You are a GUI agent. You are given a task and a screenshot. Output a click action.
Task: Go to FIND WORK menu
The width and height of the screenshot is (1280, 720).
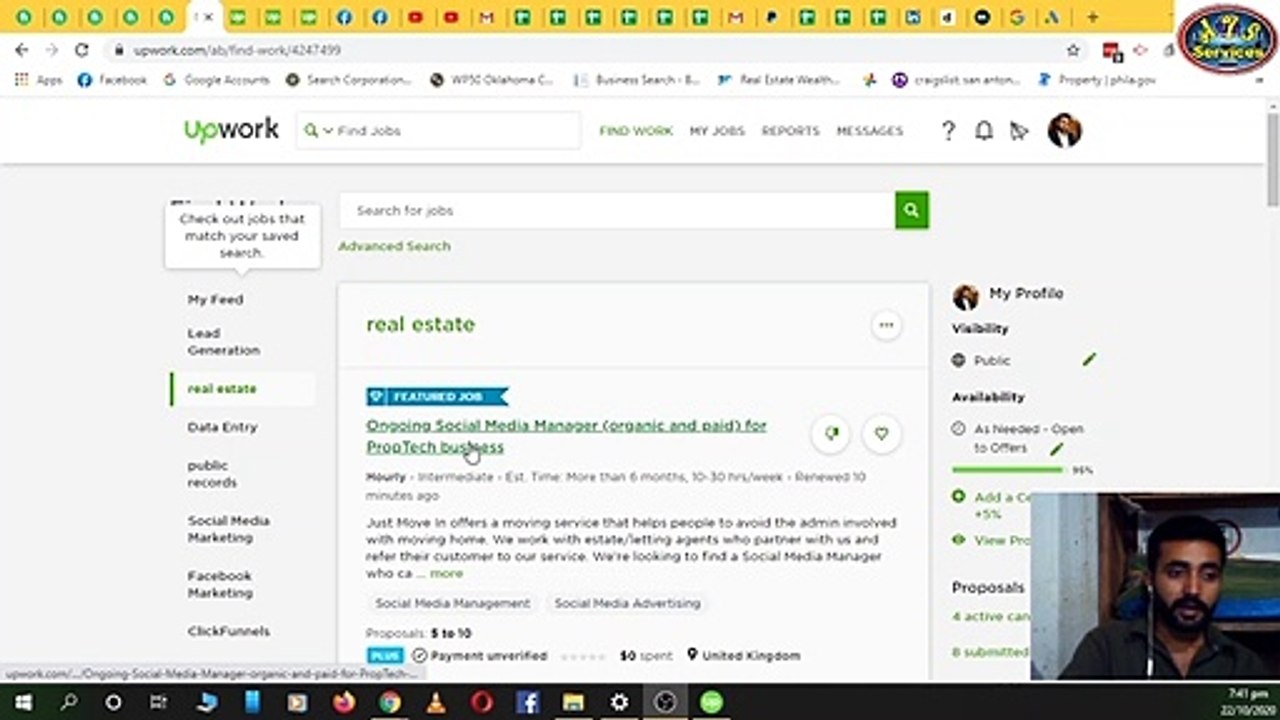click(636, 131)
